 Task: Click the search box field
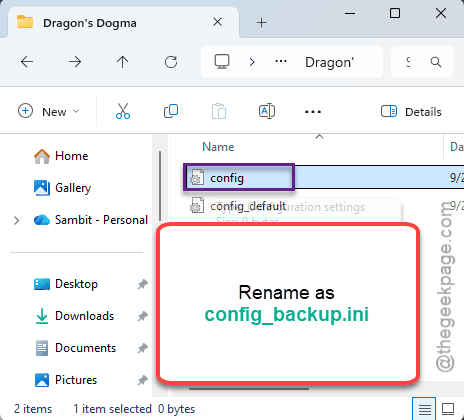(422, 62)
